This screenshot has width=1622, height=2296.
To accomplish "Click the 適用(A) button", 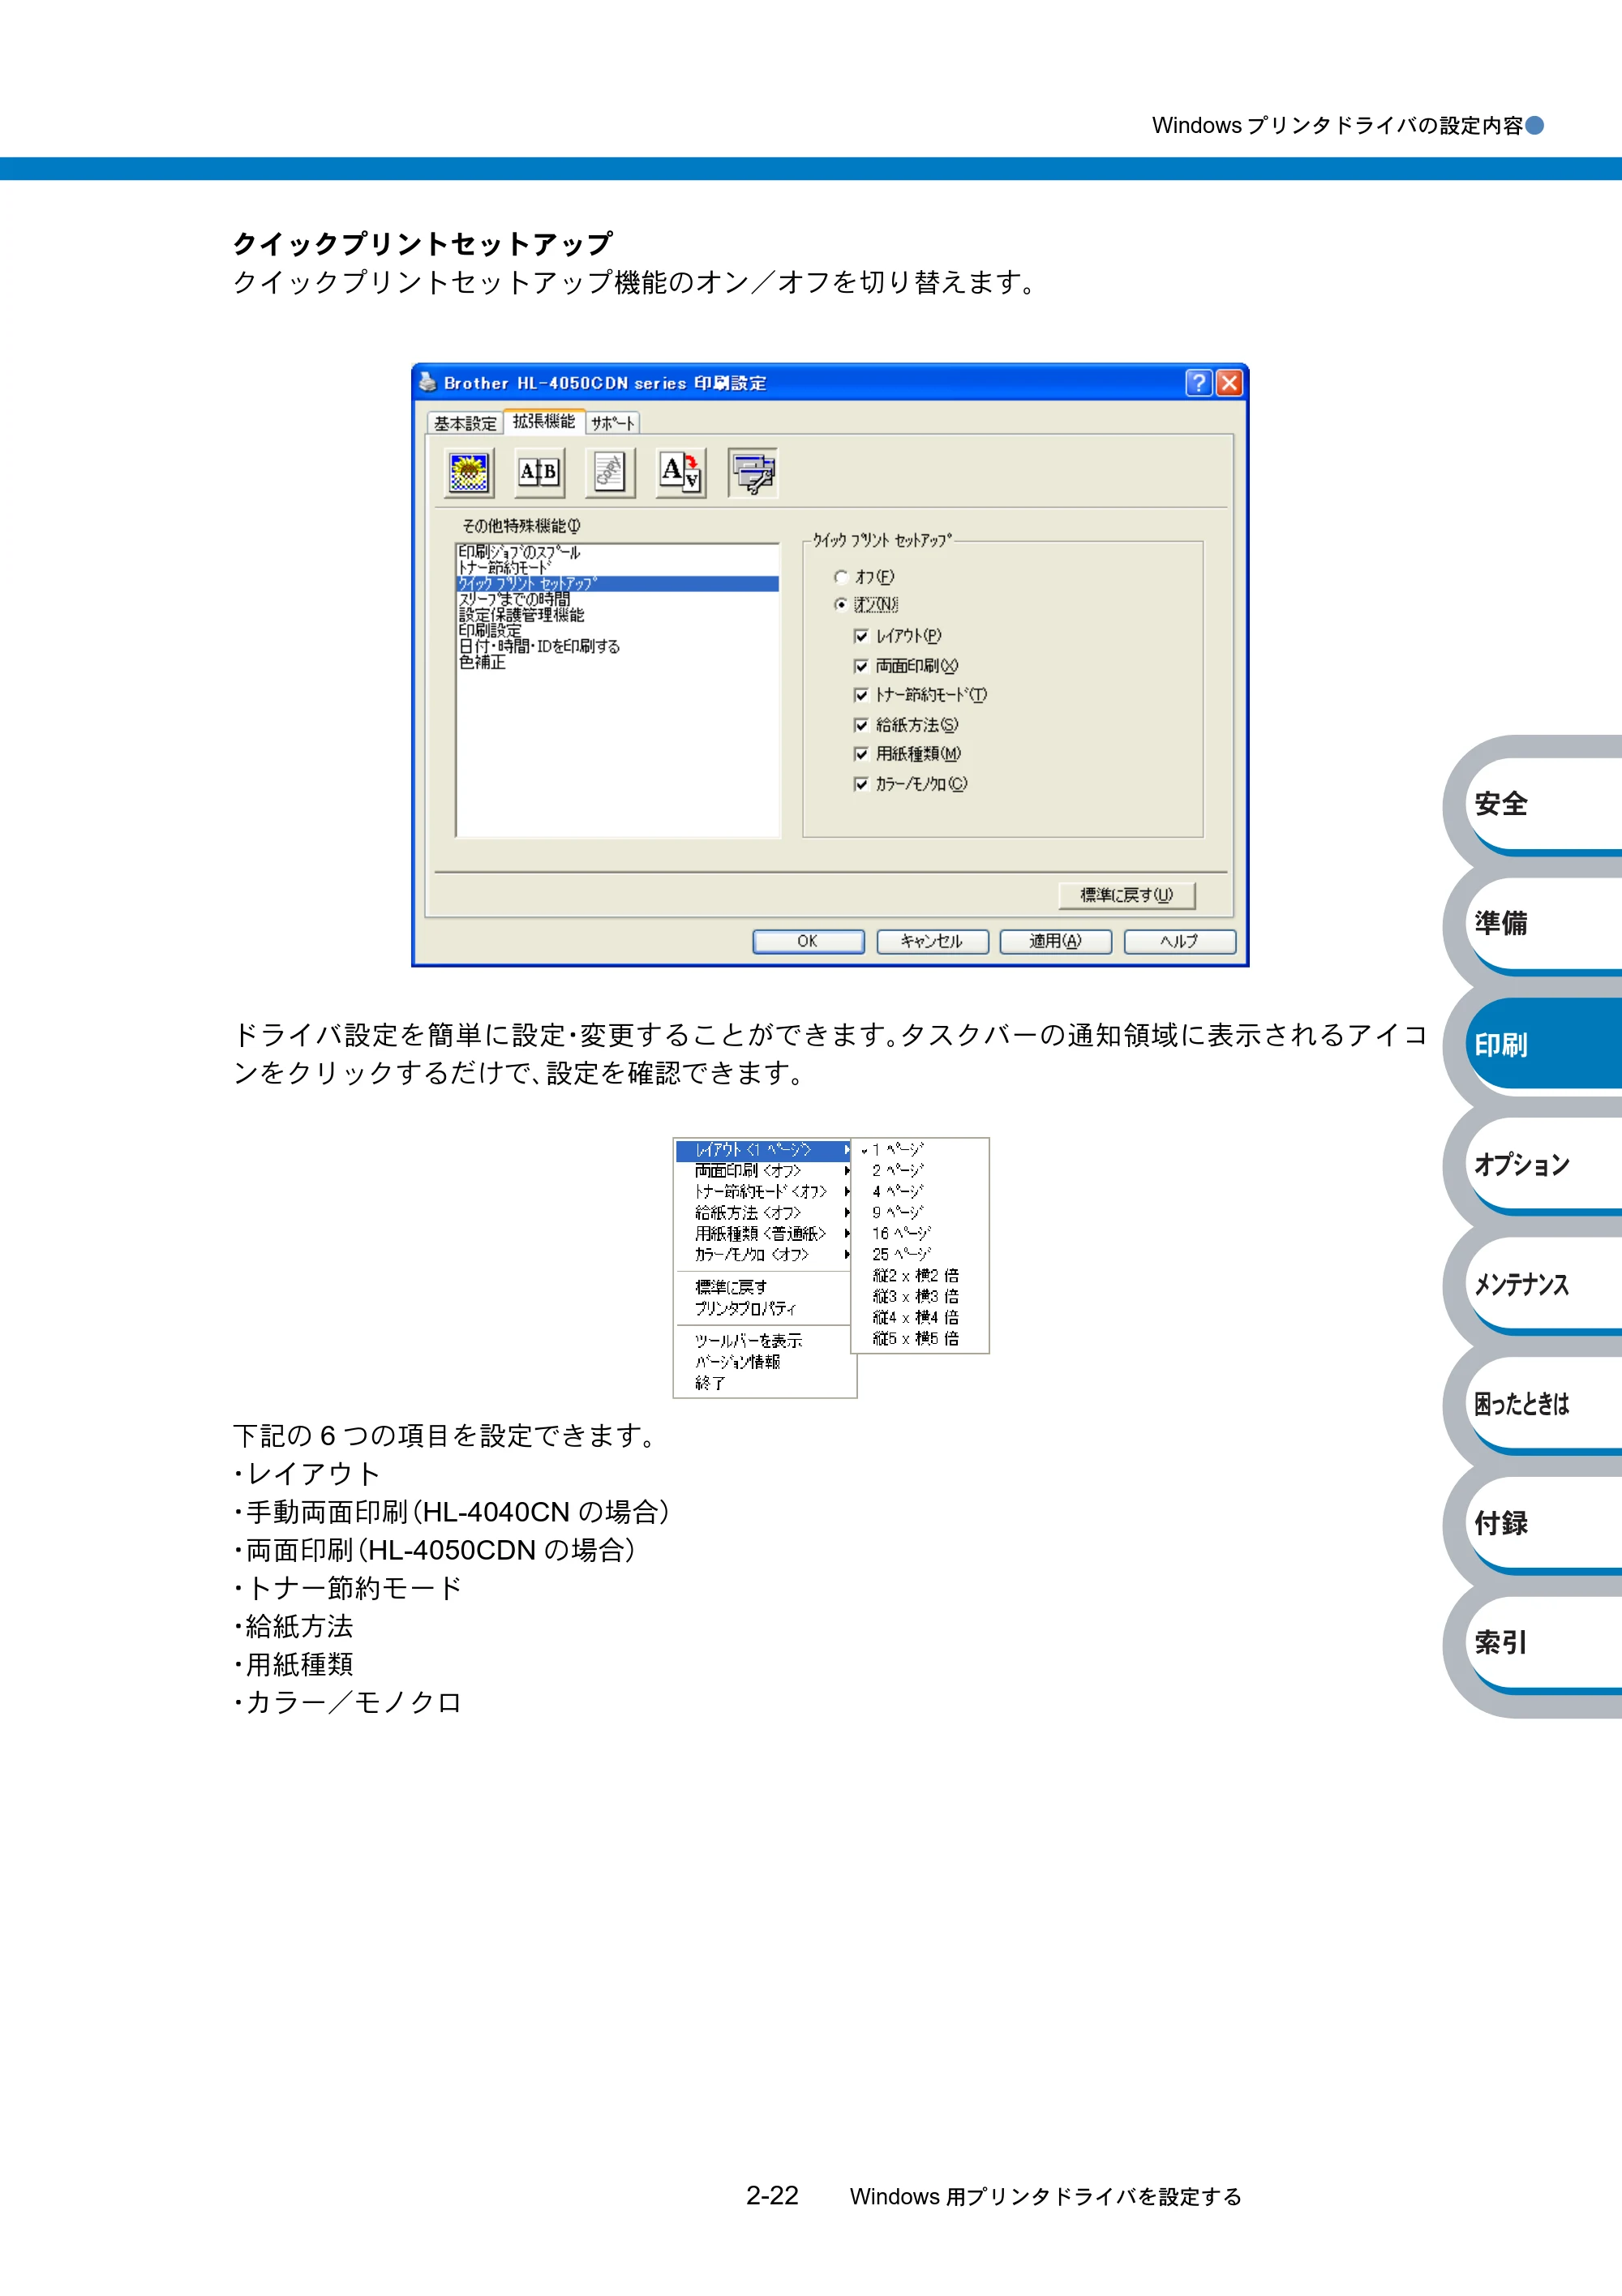I will pos(1056,941).
